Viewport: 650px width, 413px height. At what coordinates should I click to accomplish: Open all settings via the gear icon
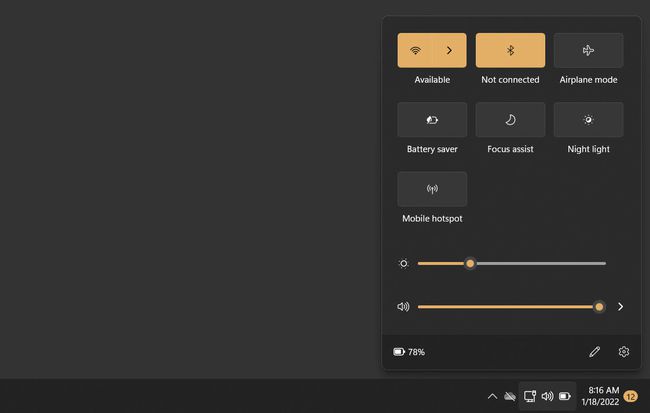tap(623, 352)
